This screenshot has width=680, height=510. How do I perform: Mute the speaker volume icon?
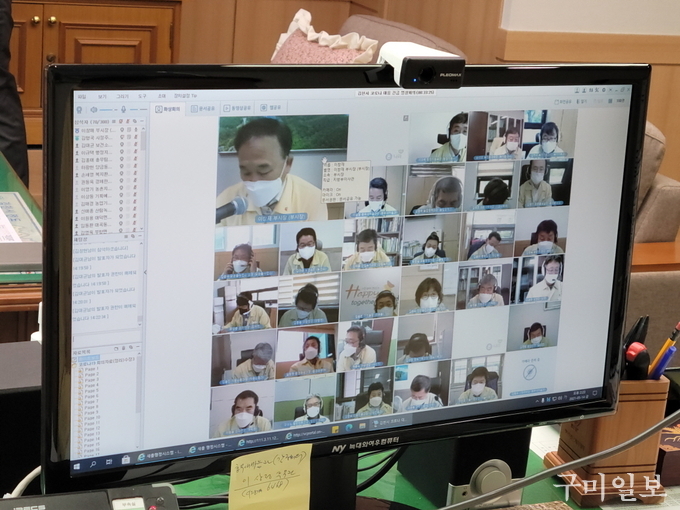click(x=94, y=110)
